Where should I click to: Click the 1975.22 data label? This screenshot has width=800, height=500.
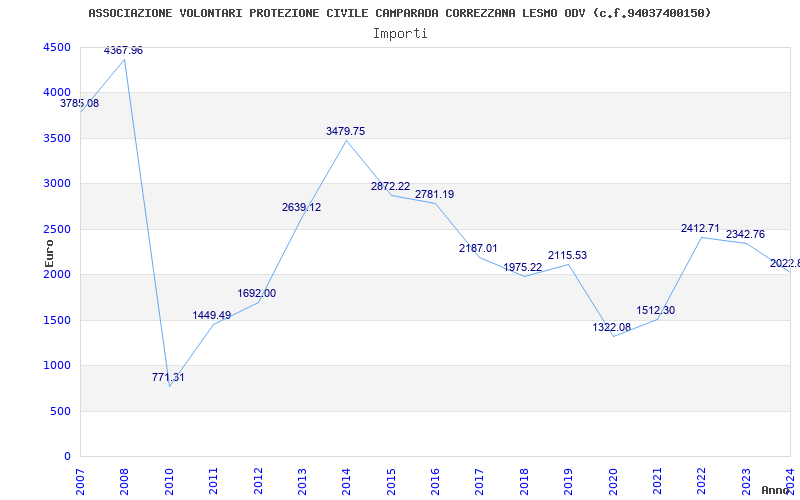523,268
